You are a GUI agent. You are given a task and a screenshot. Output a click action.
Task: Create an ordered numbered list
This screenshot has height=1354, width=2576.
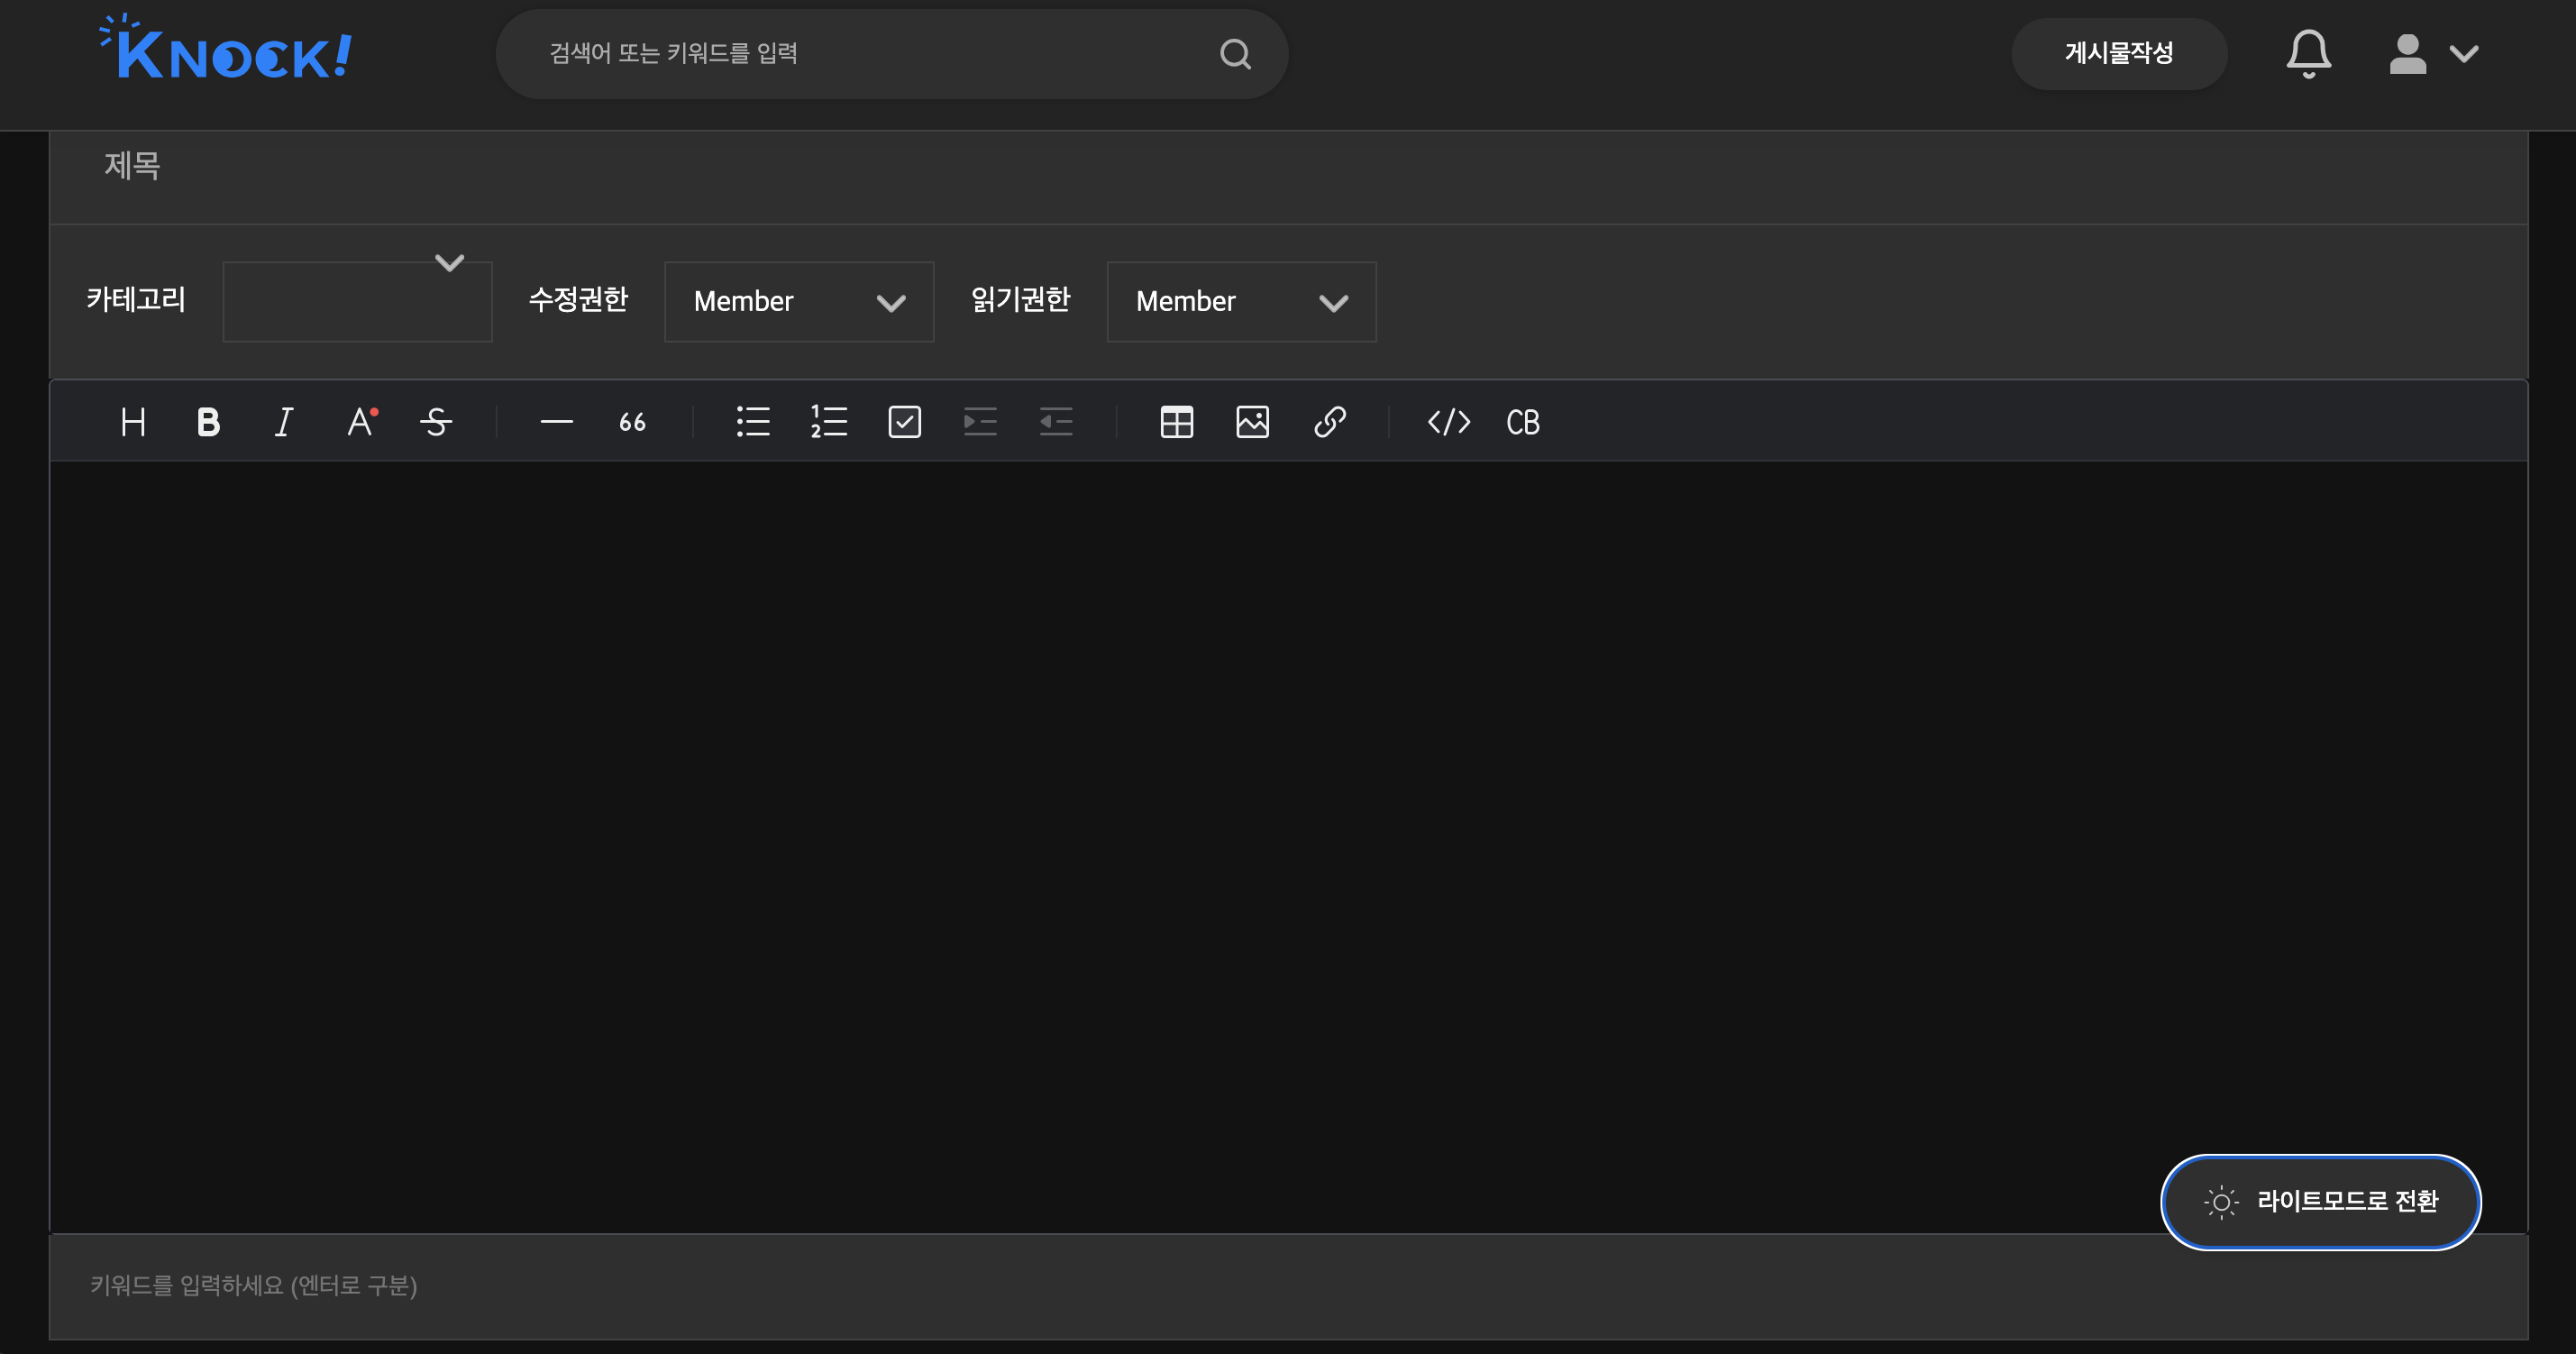[829, 422]
